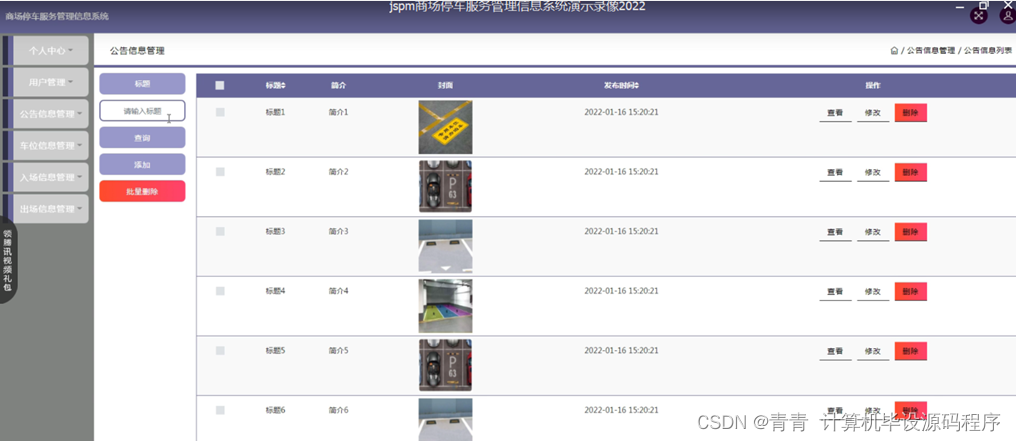Expand the 公告信息管理 sidebar menu
The width and height of the screenshot is (1016, 441).
coord(51,114)
